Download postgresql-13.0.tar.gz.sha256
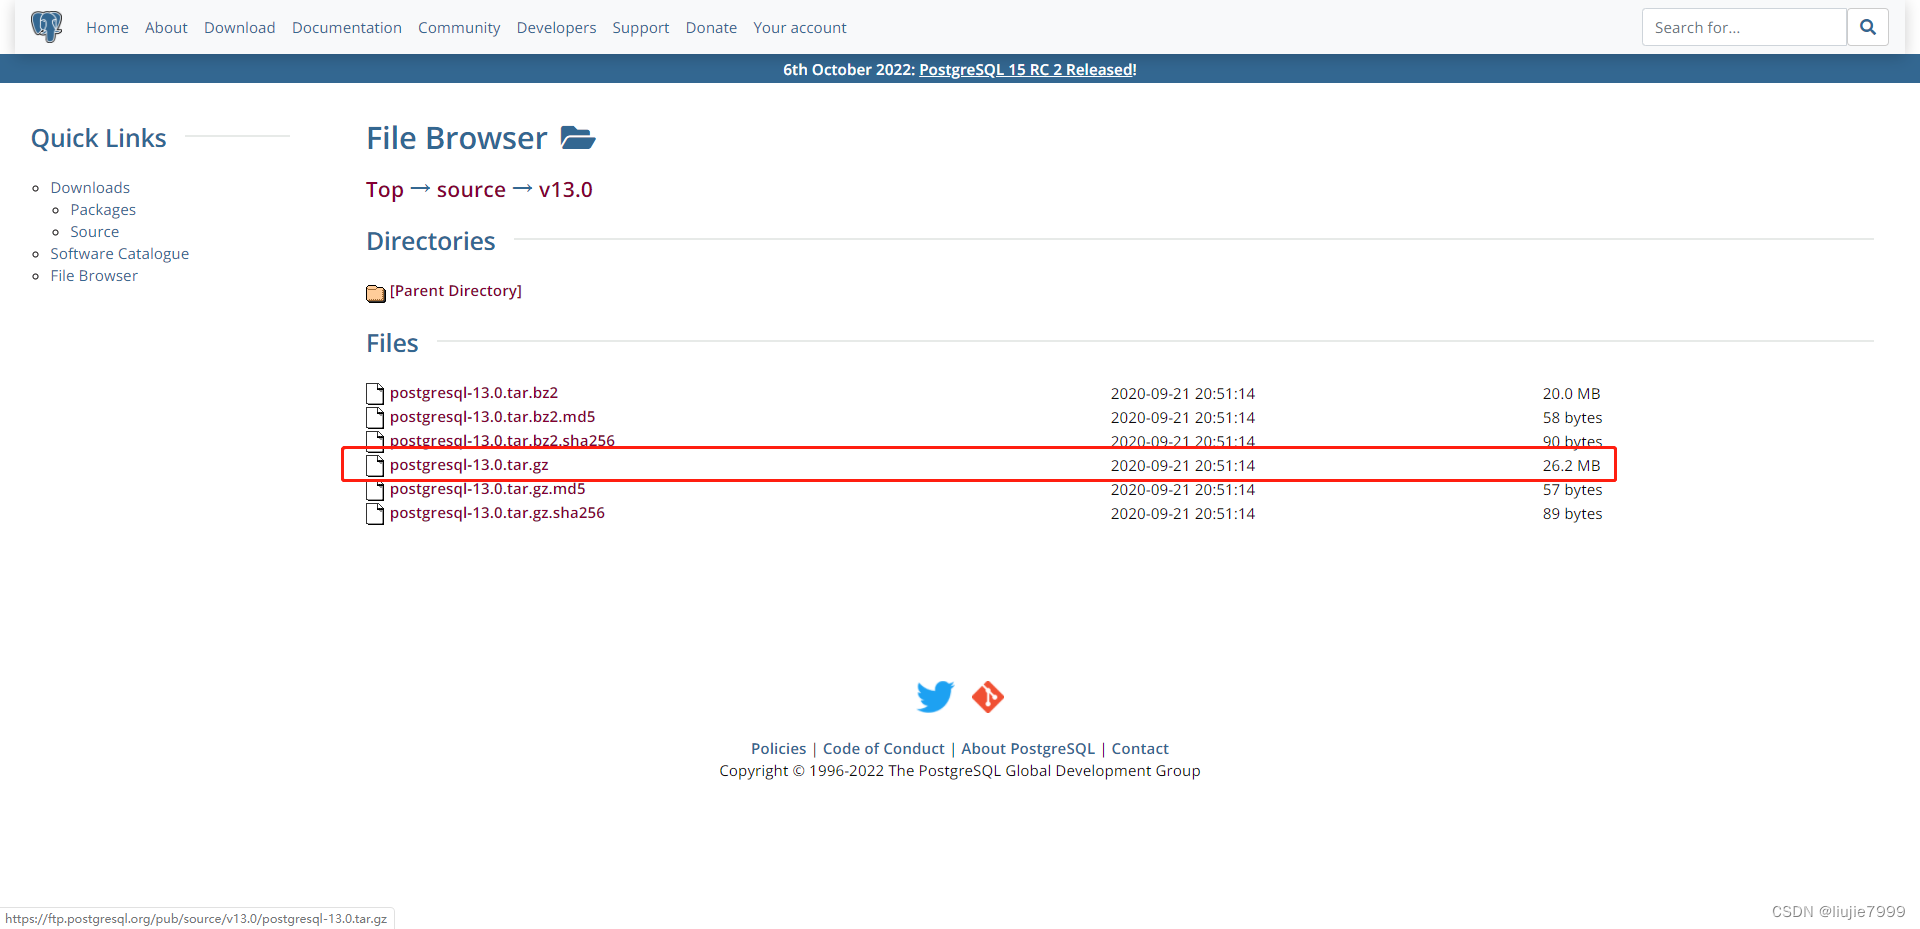The height and width of the screenshot is (929, 1920). coord(497,512)
